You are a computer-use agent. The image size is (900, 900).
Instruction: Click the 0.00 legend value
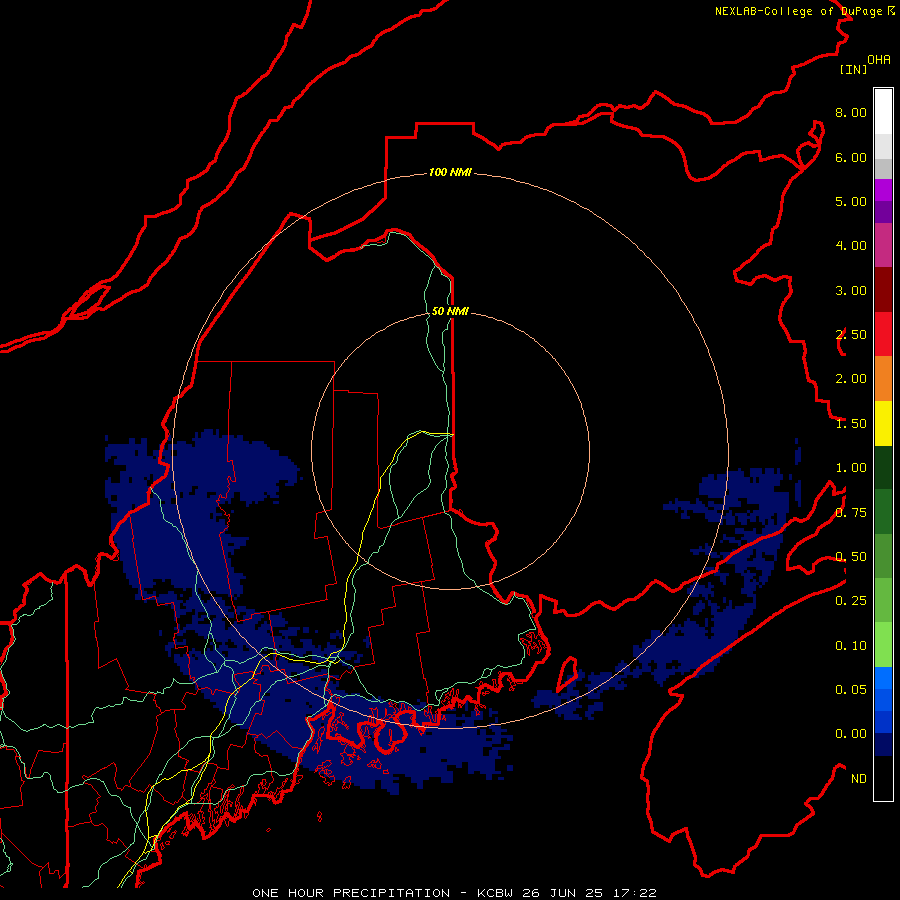(x=851, y=734)
